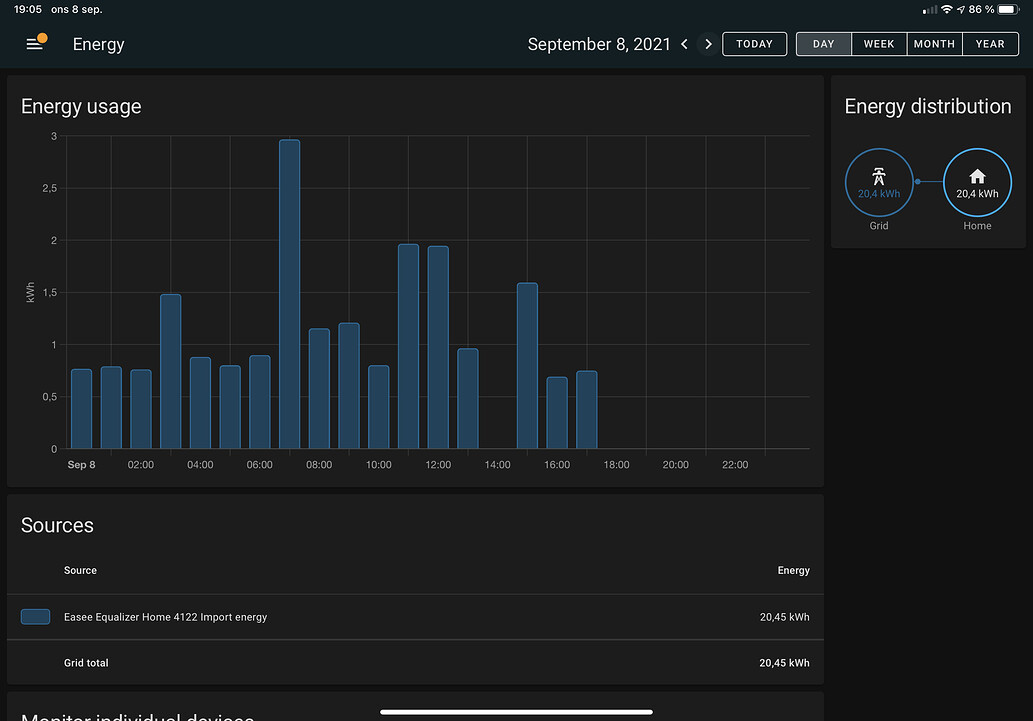Image resolution: width=1033 pixels, height=721 pixels.
Task: Click the "Grid total" label
Action: coord(86,663)
